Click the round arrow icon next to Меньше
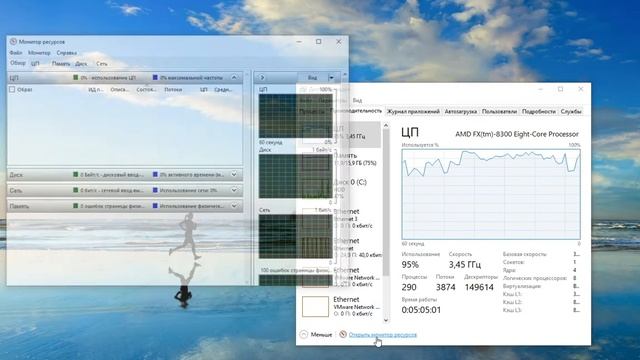The height and width of the screenshot is (360, 640). (304, 334)
